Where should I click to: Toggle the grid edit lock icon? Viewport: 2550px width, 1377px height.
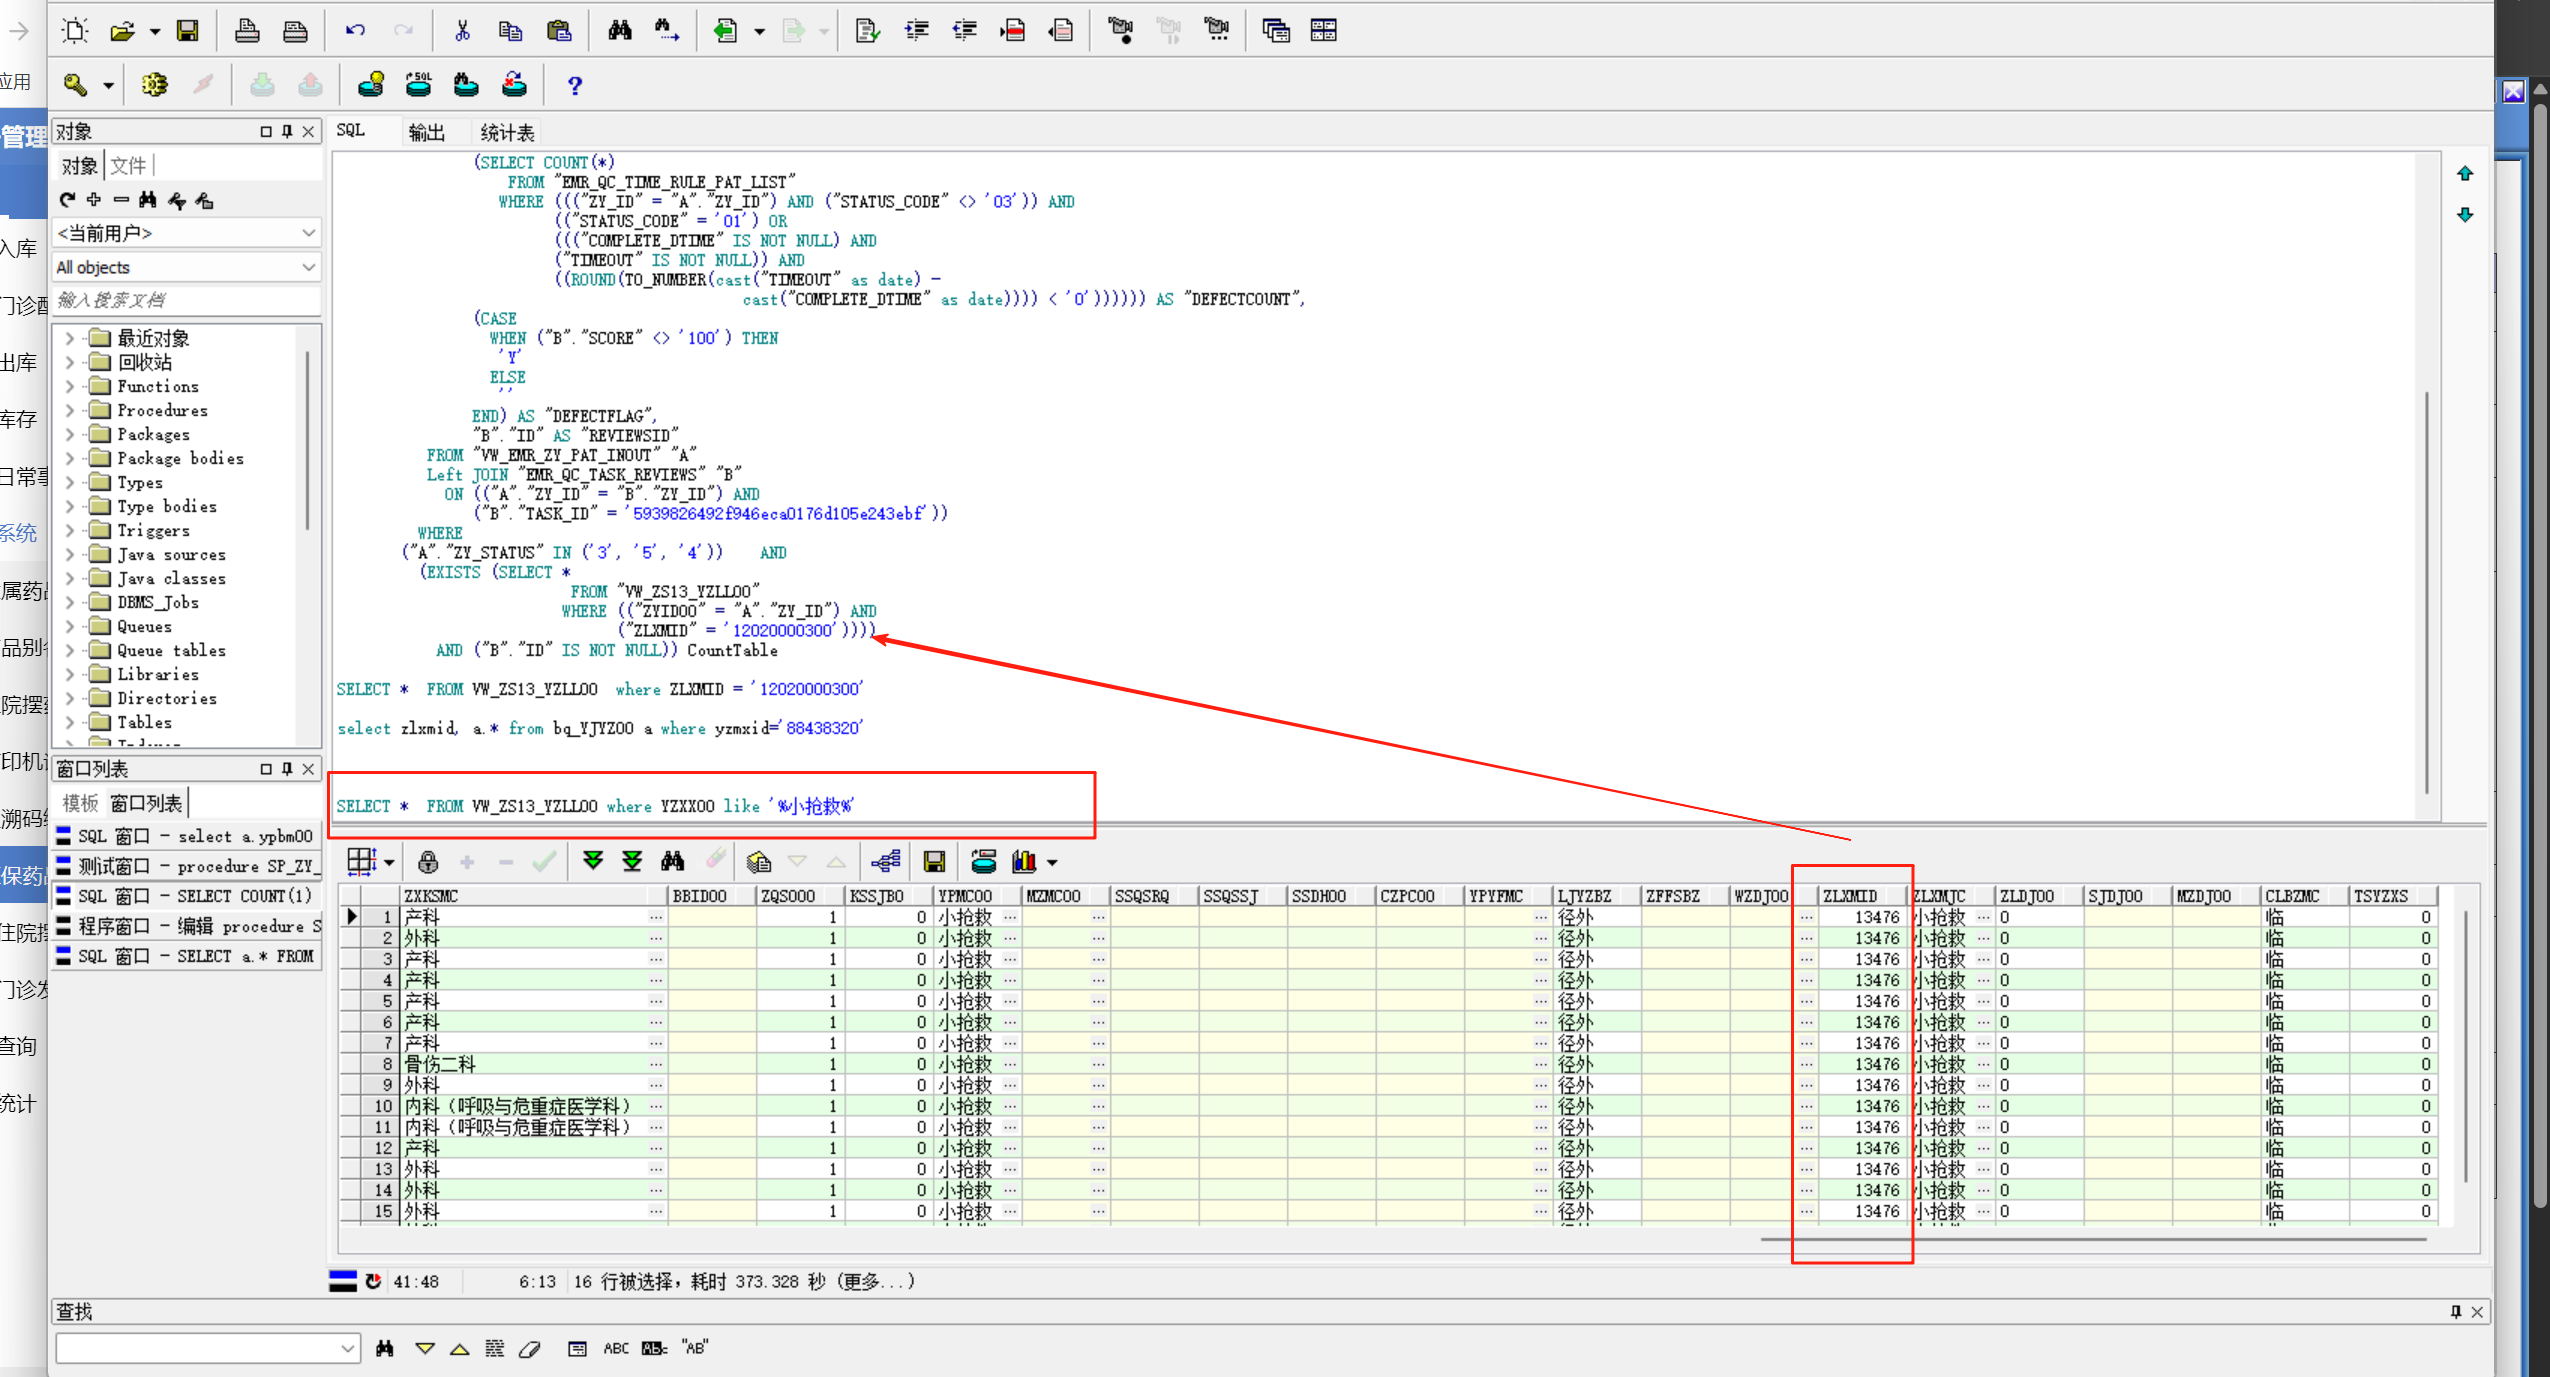click(428, 861)
